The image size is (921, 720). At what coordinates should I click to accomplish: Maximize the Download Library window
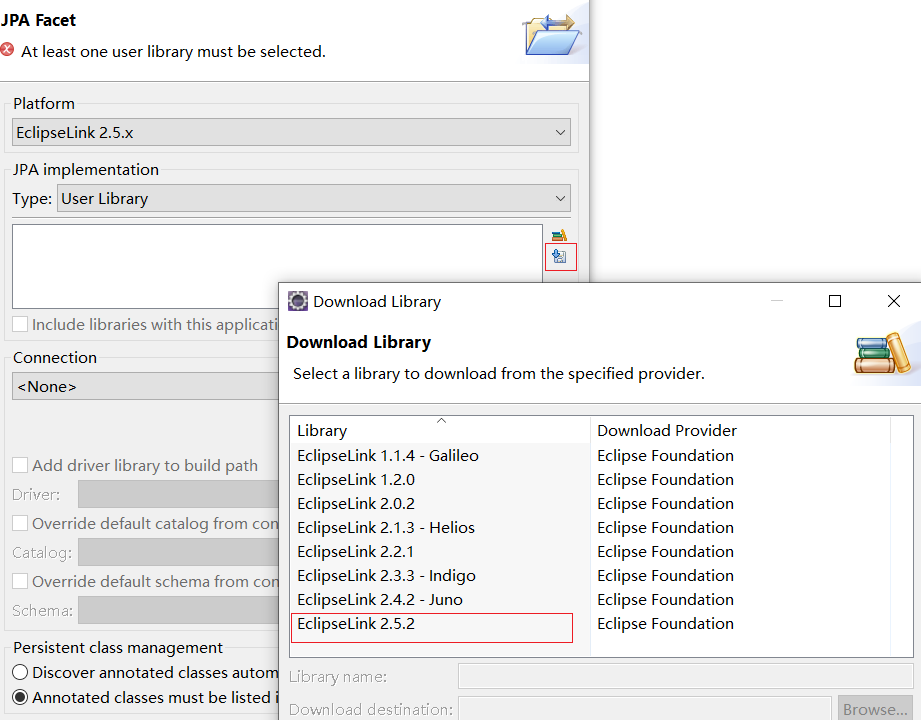click(x=835, y=301)
